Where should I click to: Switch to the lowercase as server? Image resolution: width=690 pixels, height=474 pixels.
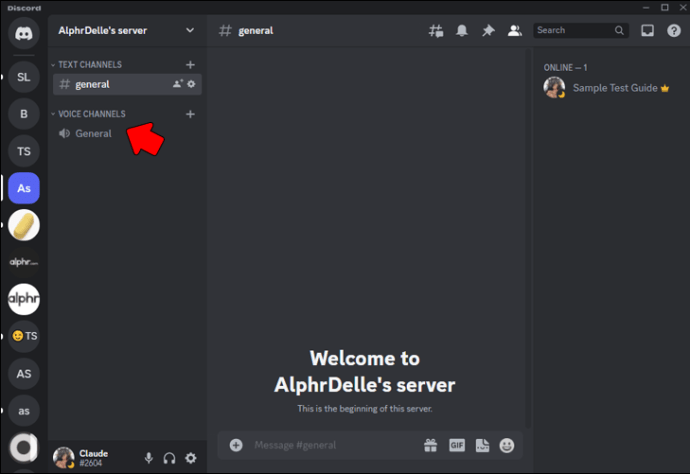24,411
